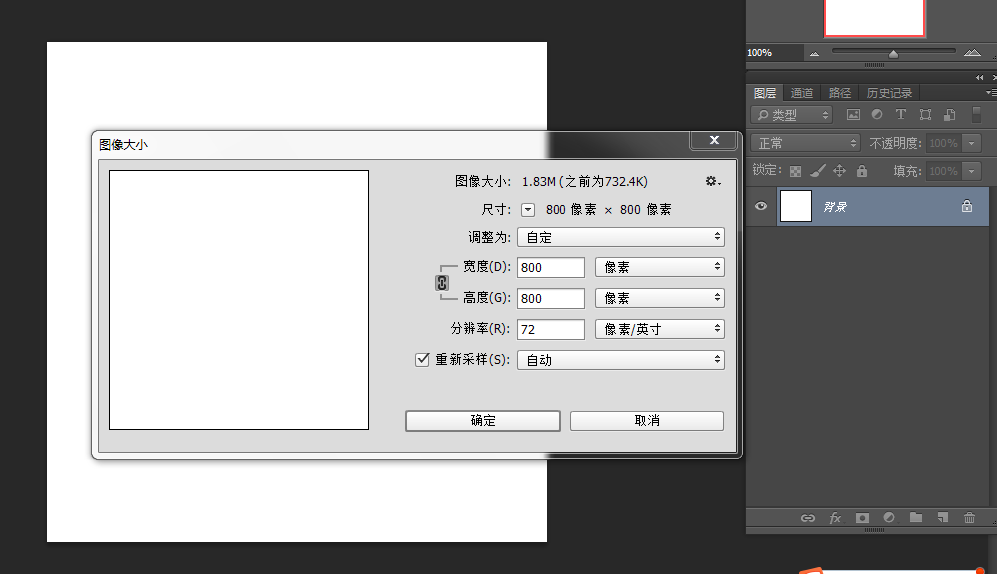The image size is (997, 574).
Task: Open the layer filter 类型 dropdown
Action: pos(792,115)
